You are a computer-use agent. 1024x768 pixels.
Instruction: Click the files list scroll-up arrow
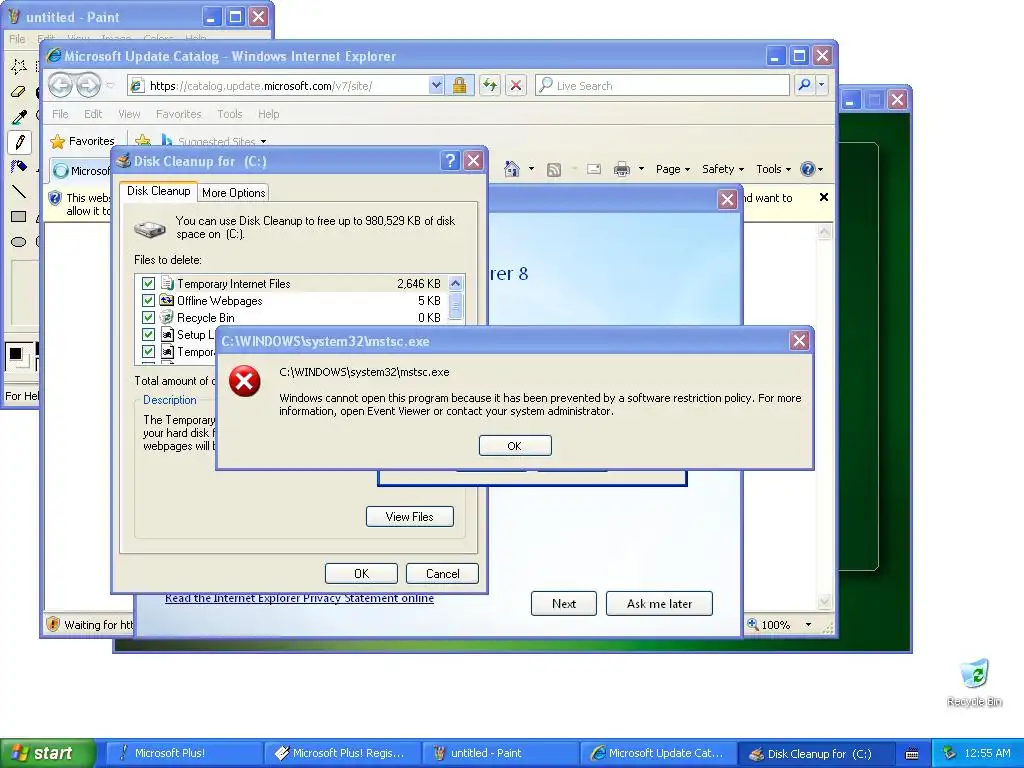(x=456, y=283)
